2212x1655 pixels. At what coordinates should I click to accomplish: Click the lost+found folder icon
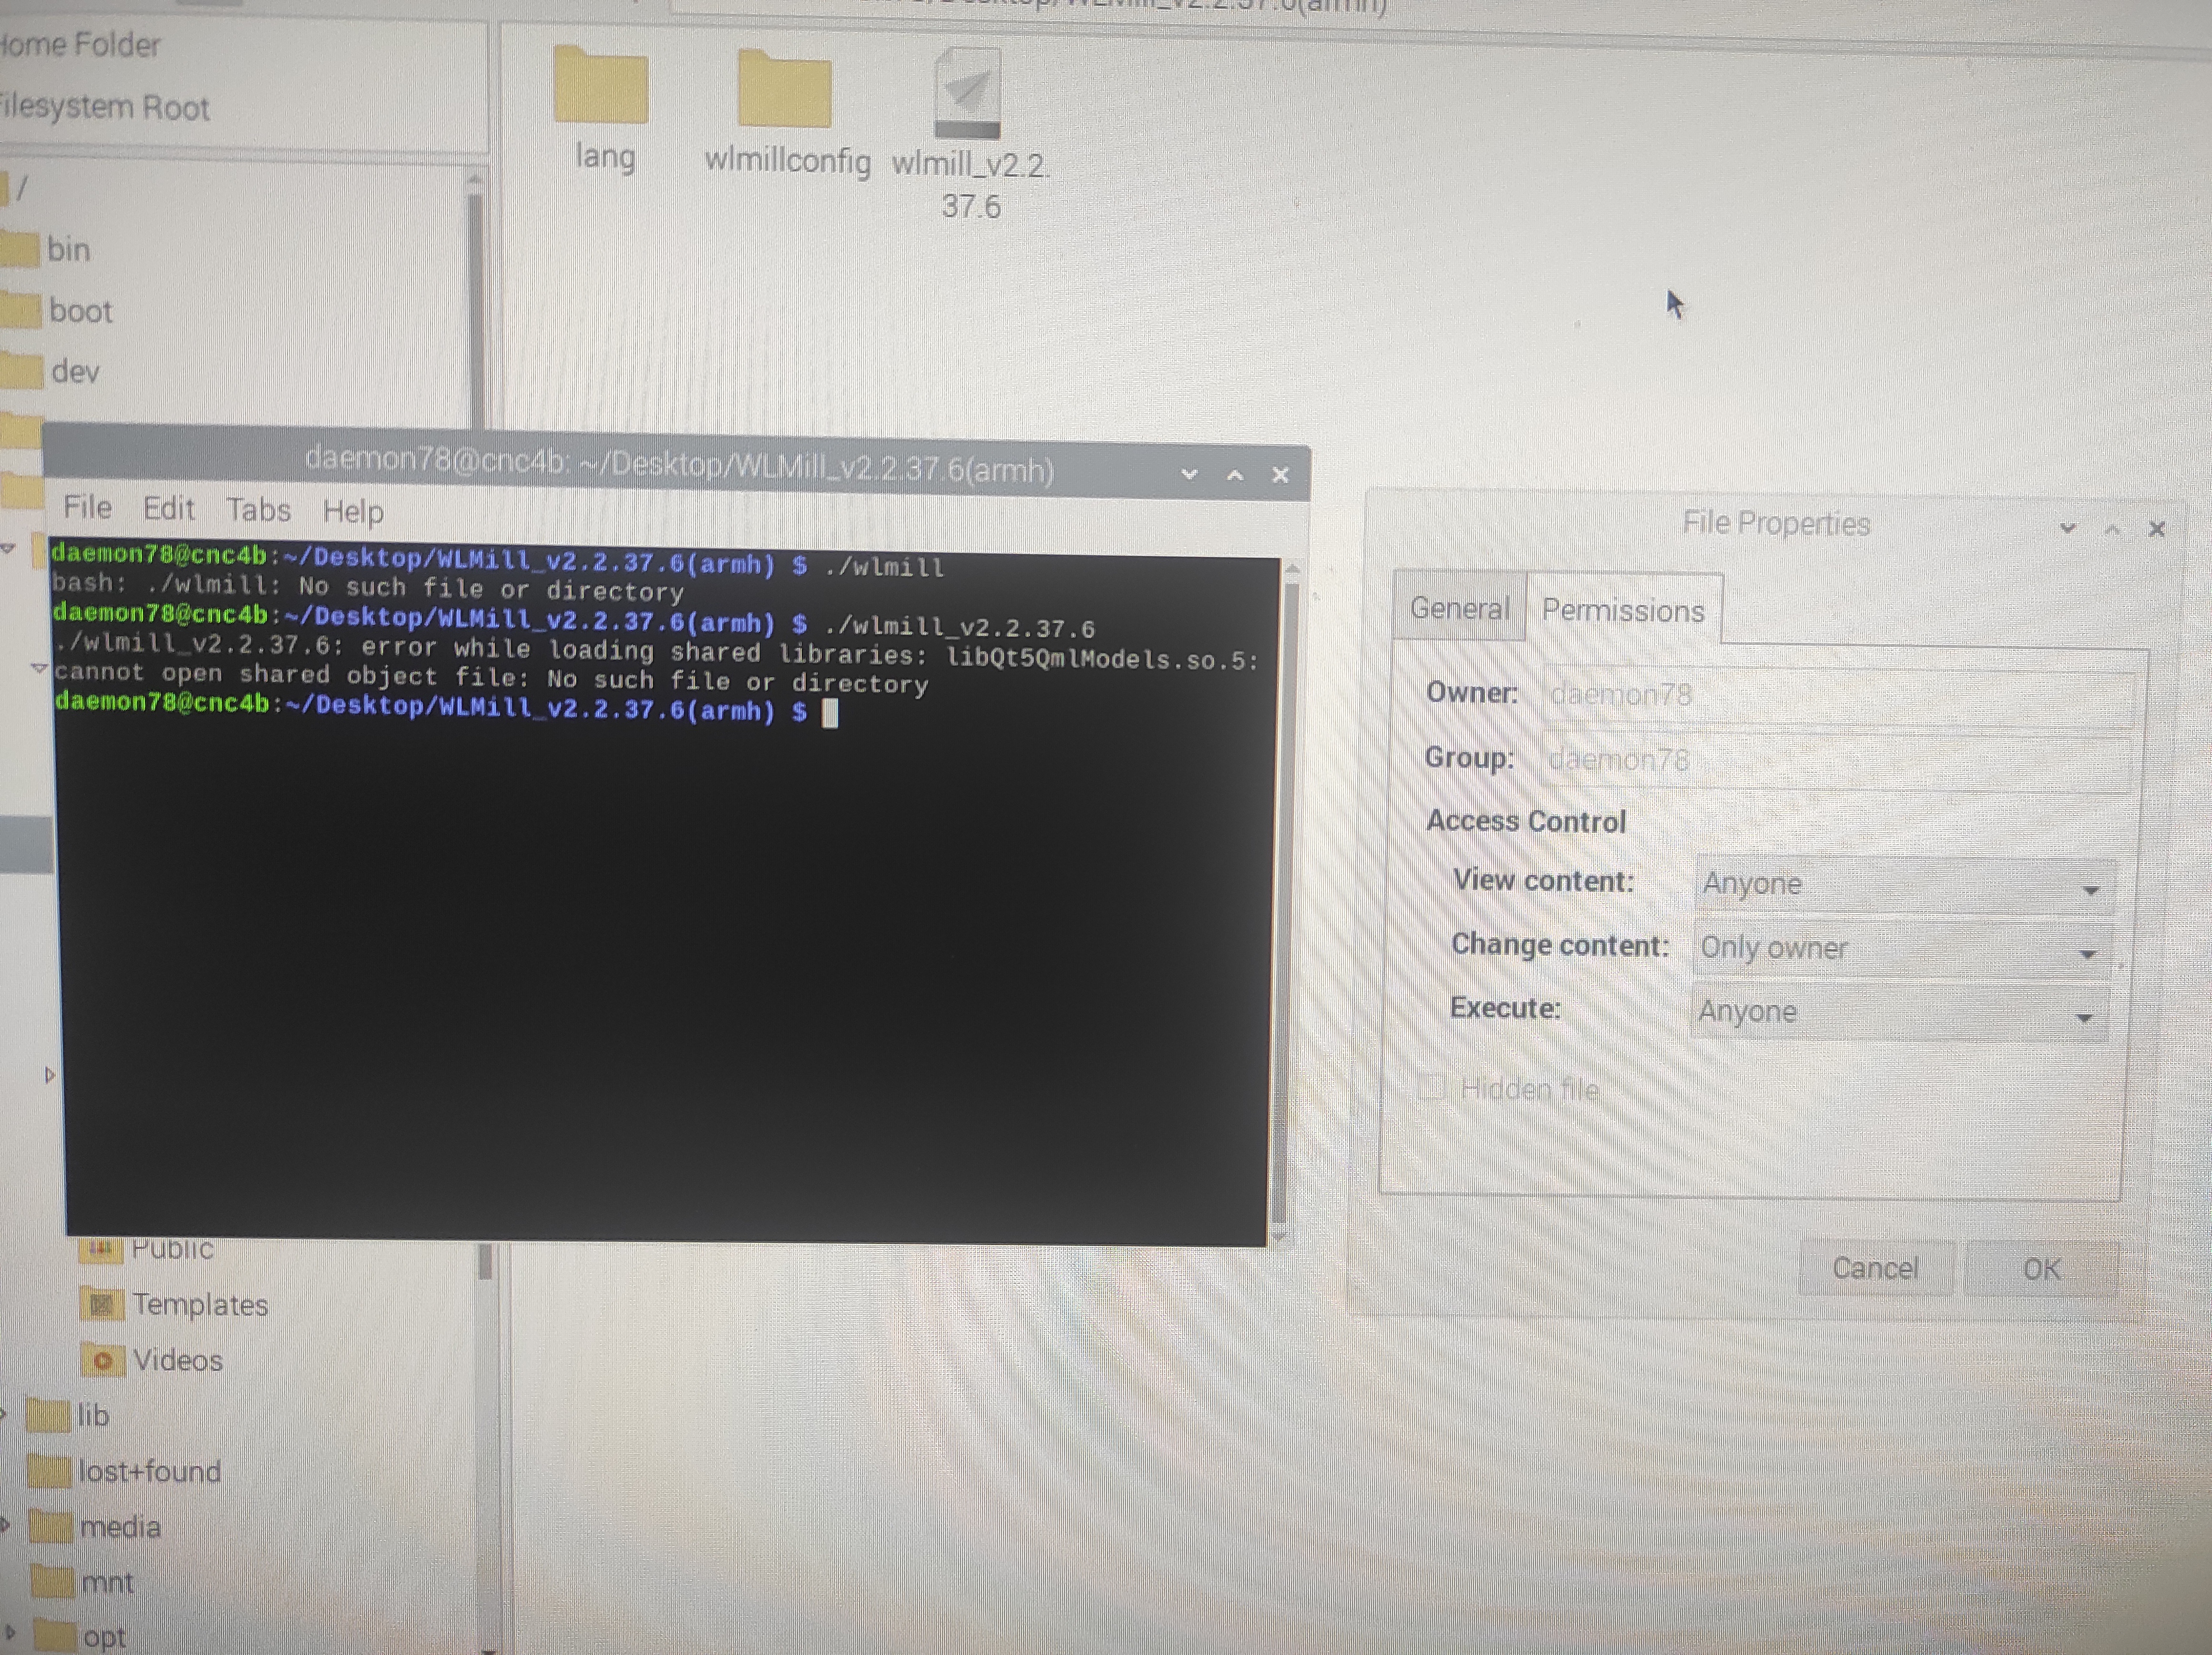coord(50,1472)
